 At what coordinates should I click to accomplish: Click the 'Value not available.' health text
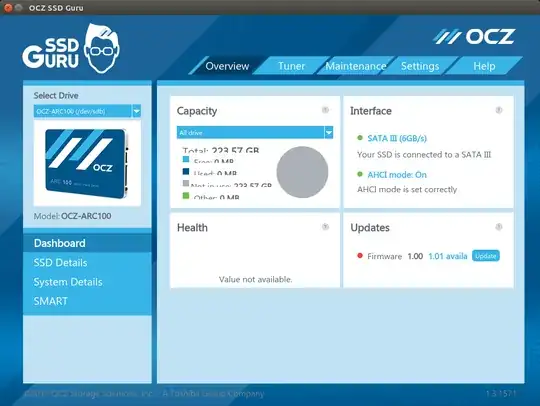pyautogui.click(x=256, y=279)
